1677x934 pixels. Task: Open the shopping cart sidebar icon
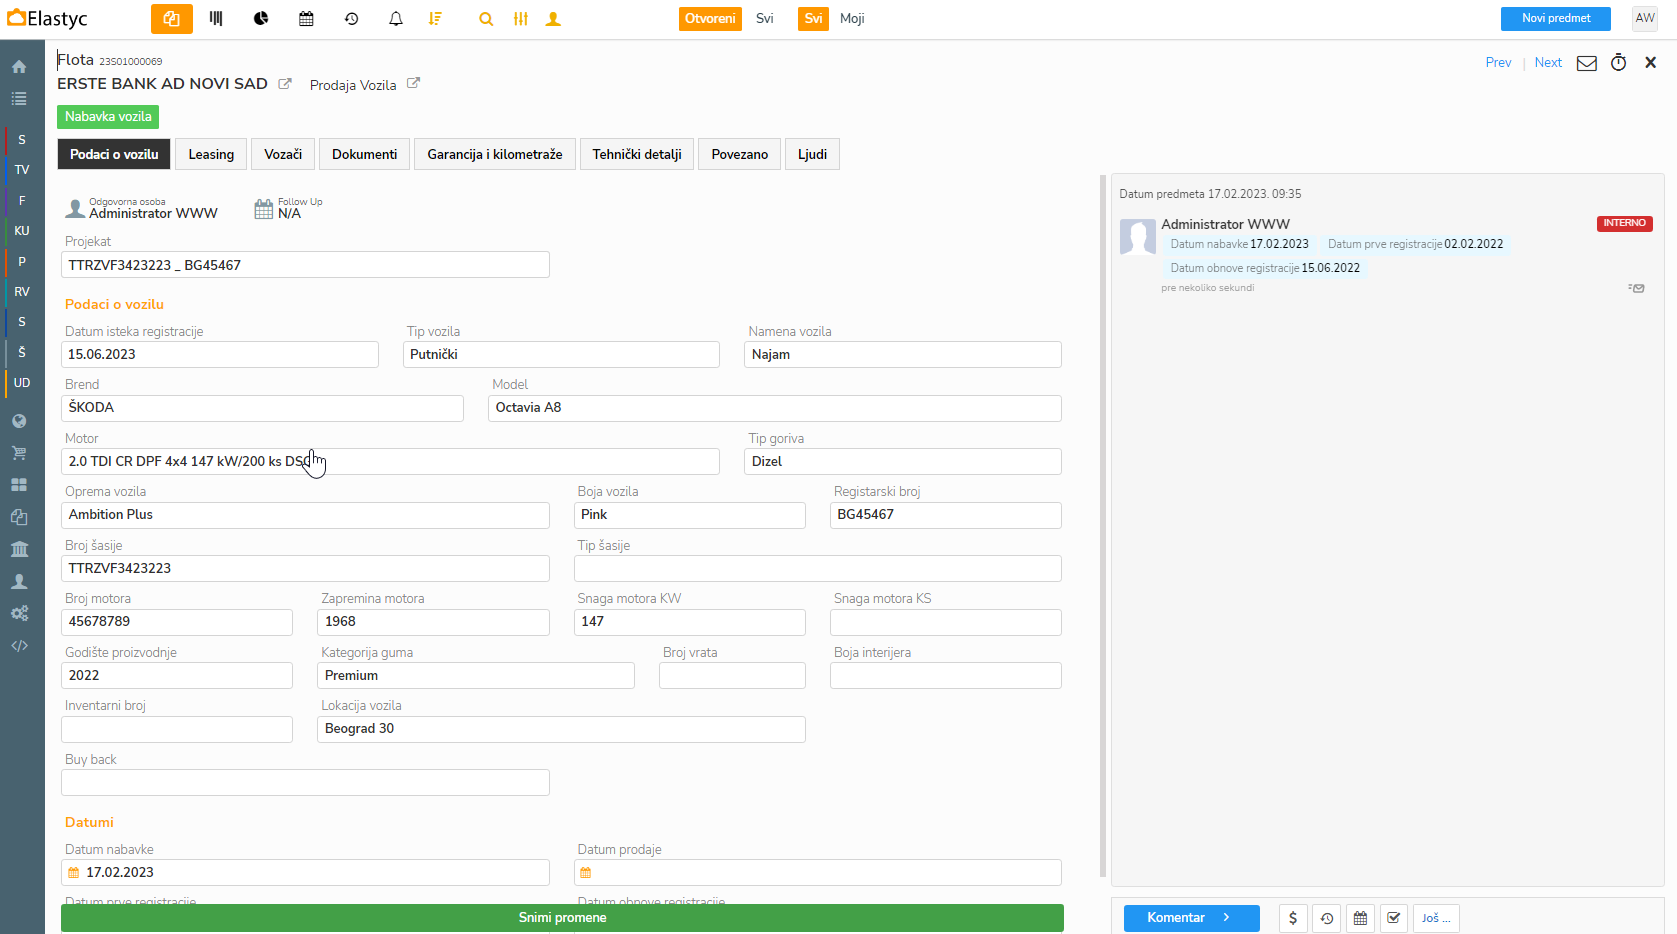click(x=19, y=453)
